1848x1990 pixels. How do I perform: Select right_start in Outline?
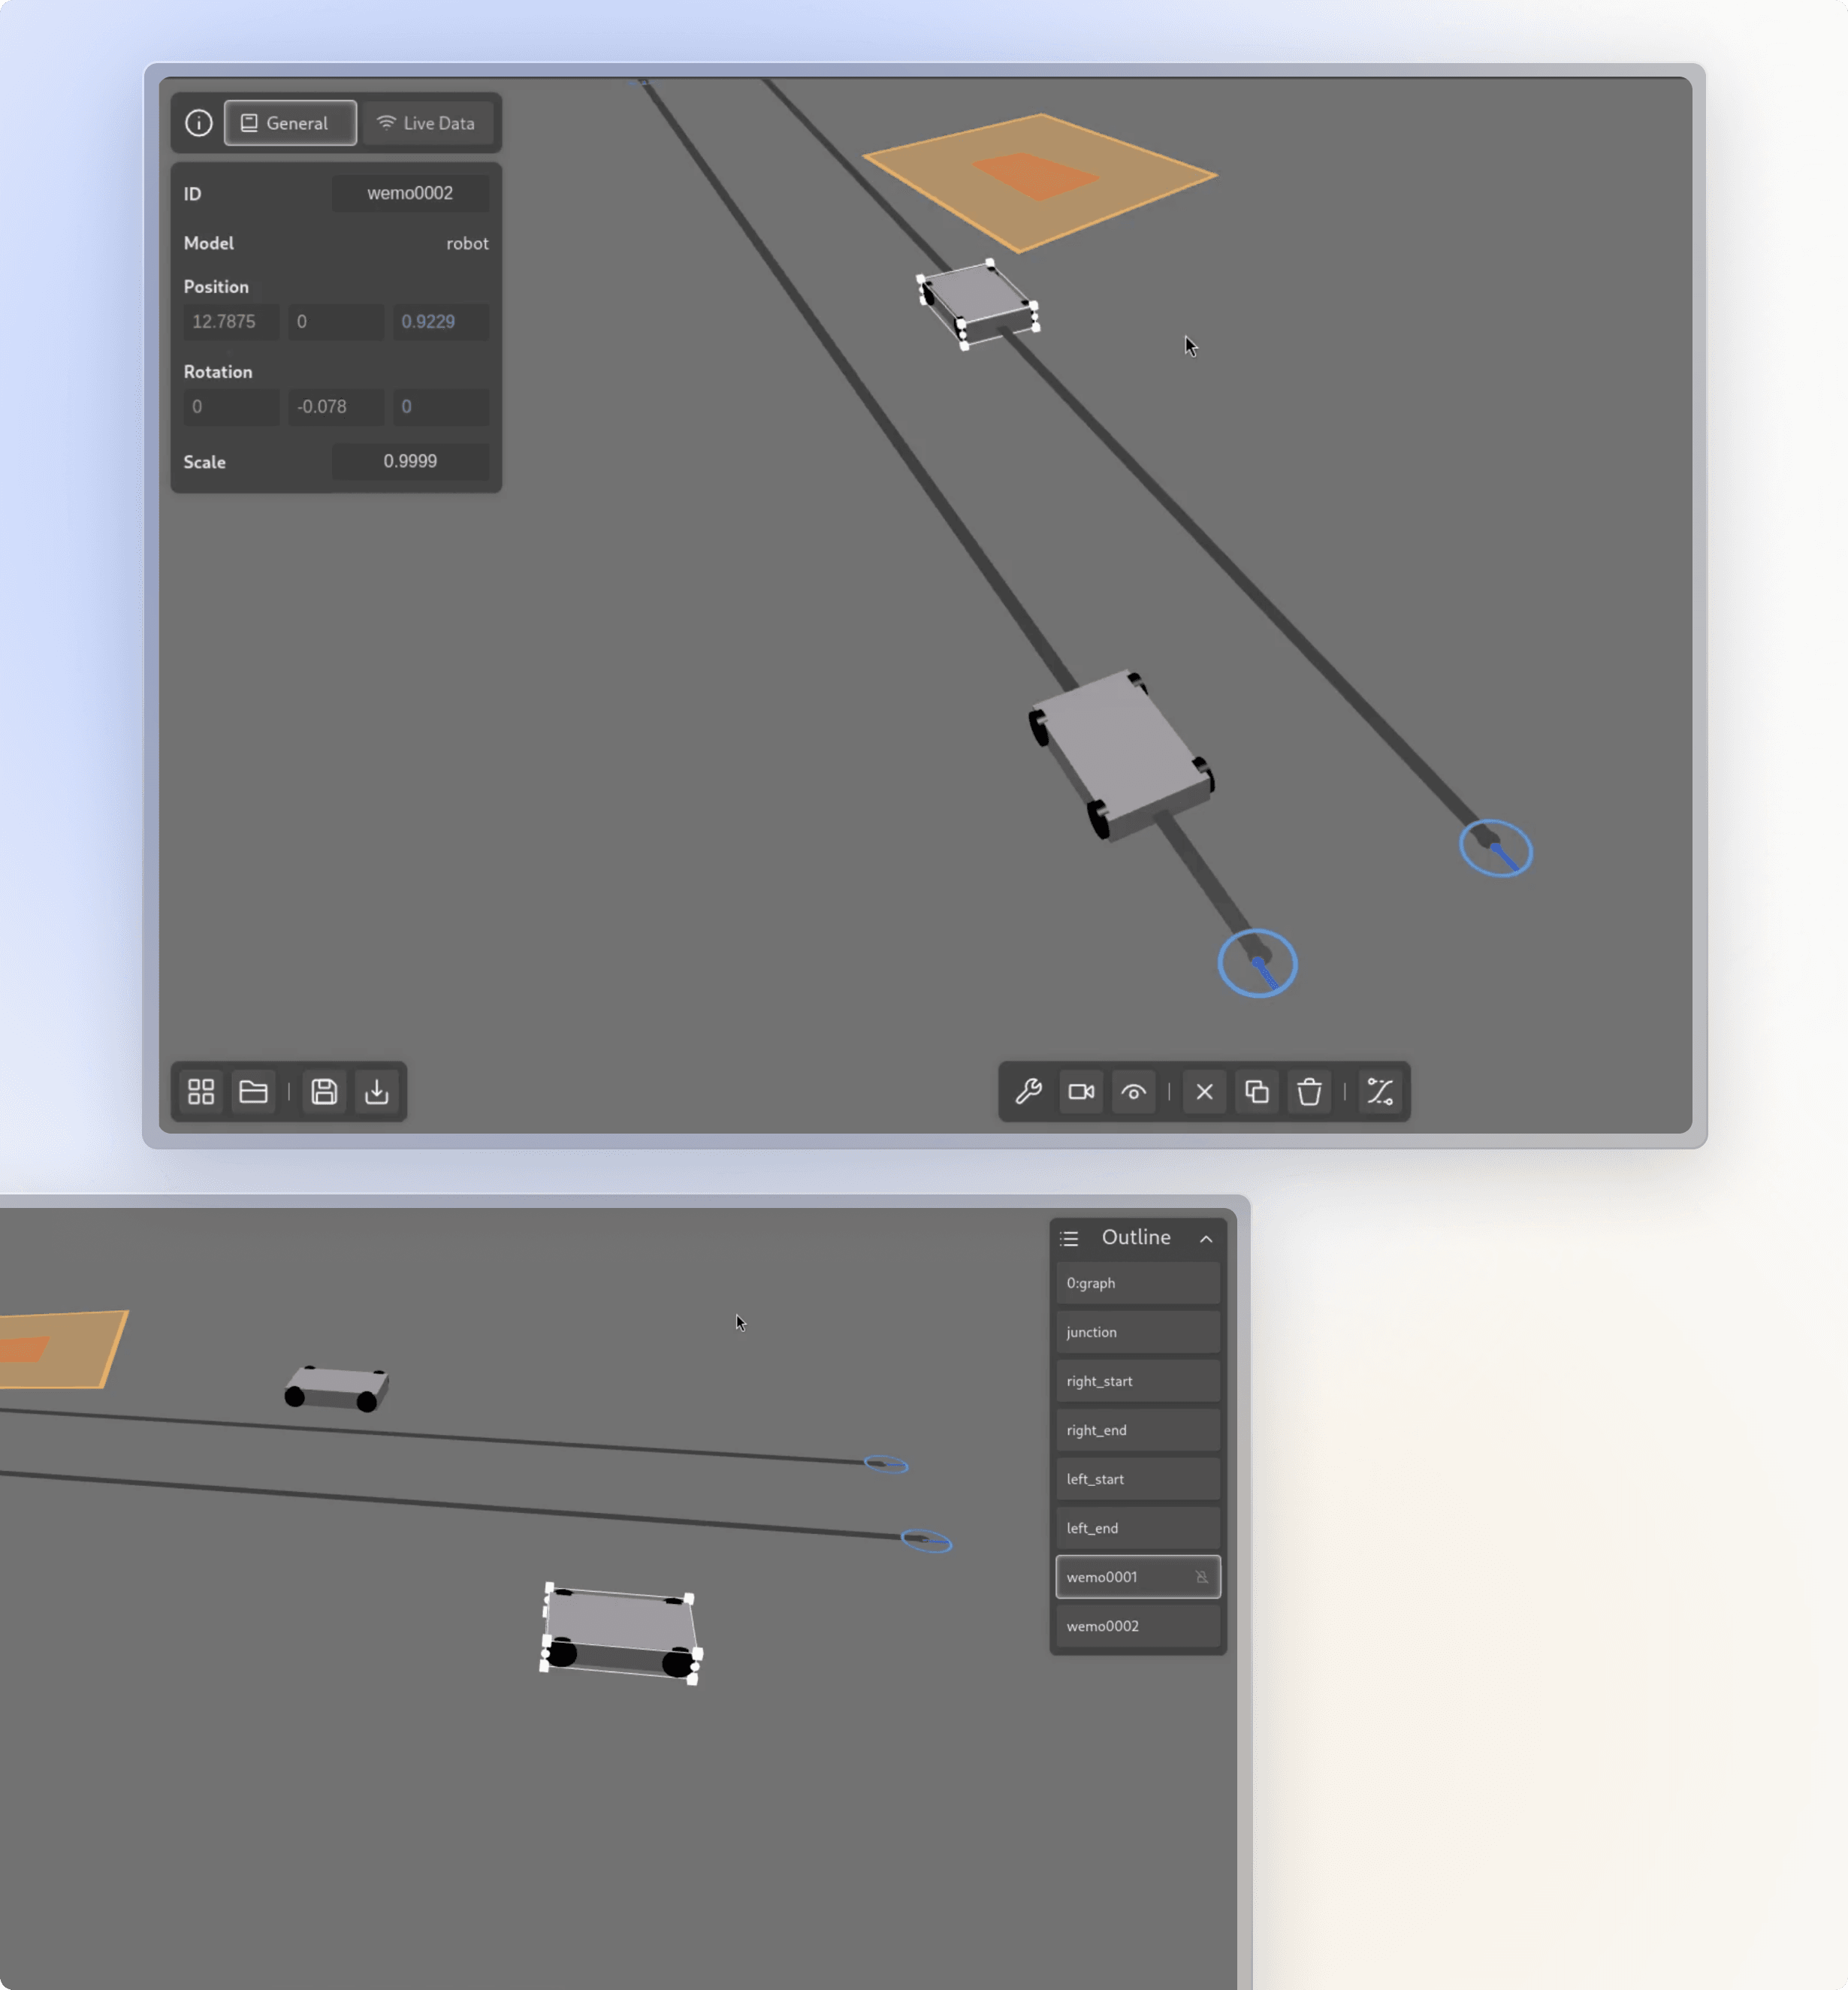pyautogui.click(x=1138, y=1381)
